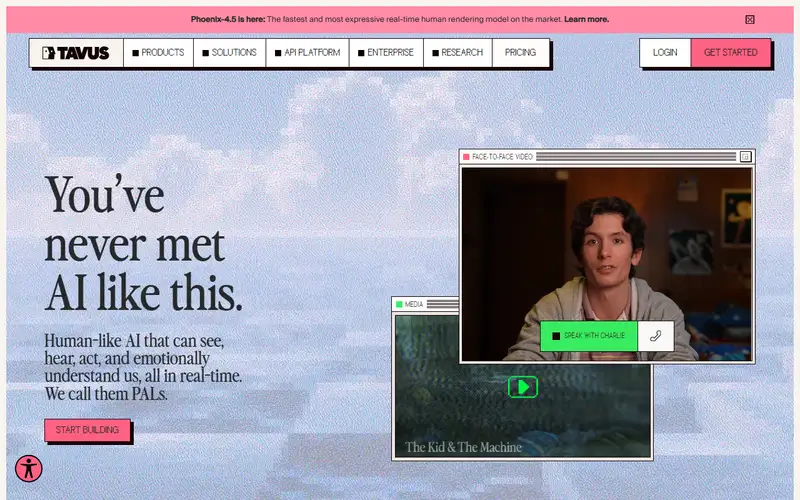Click the Speak with Charlie button

(589, 336)
